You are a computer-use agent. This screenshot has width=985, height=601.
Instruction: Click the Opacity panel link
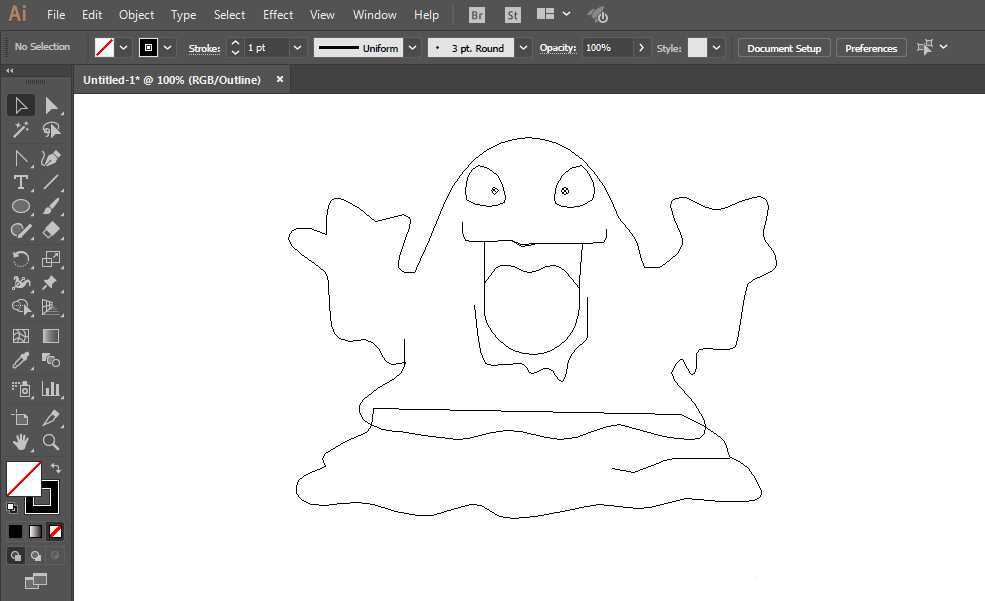pos(558,48)
